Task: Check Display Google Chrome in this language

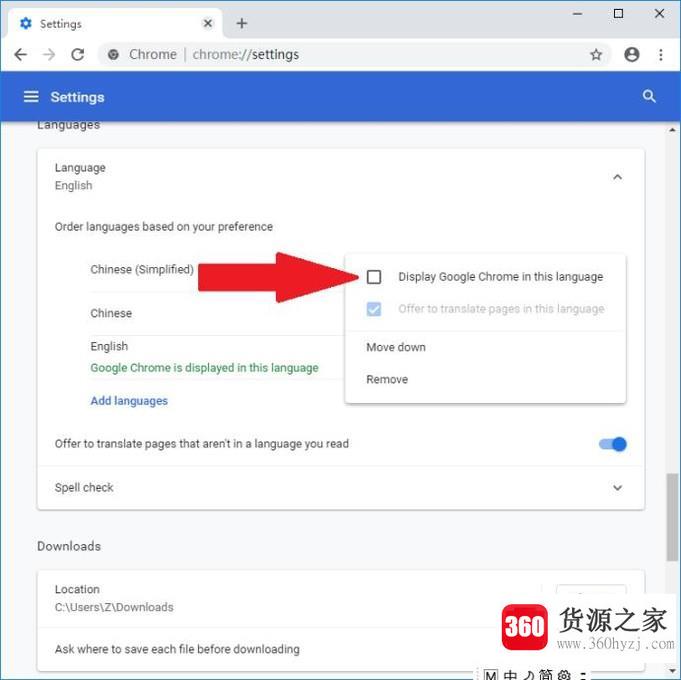Action: pos(374,277)
